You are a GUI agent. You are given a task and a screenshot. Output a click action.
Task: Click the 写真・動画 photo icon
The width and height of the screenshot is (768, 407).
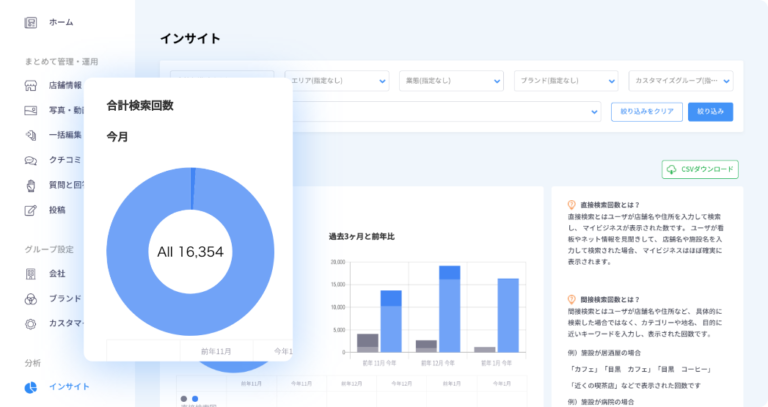[30, 110]
